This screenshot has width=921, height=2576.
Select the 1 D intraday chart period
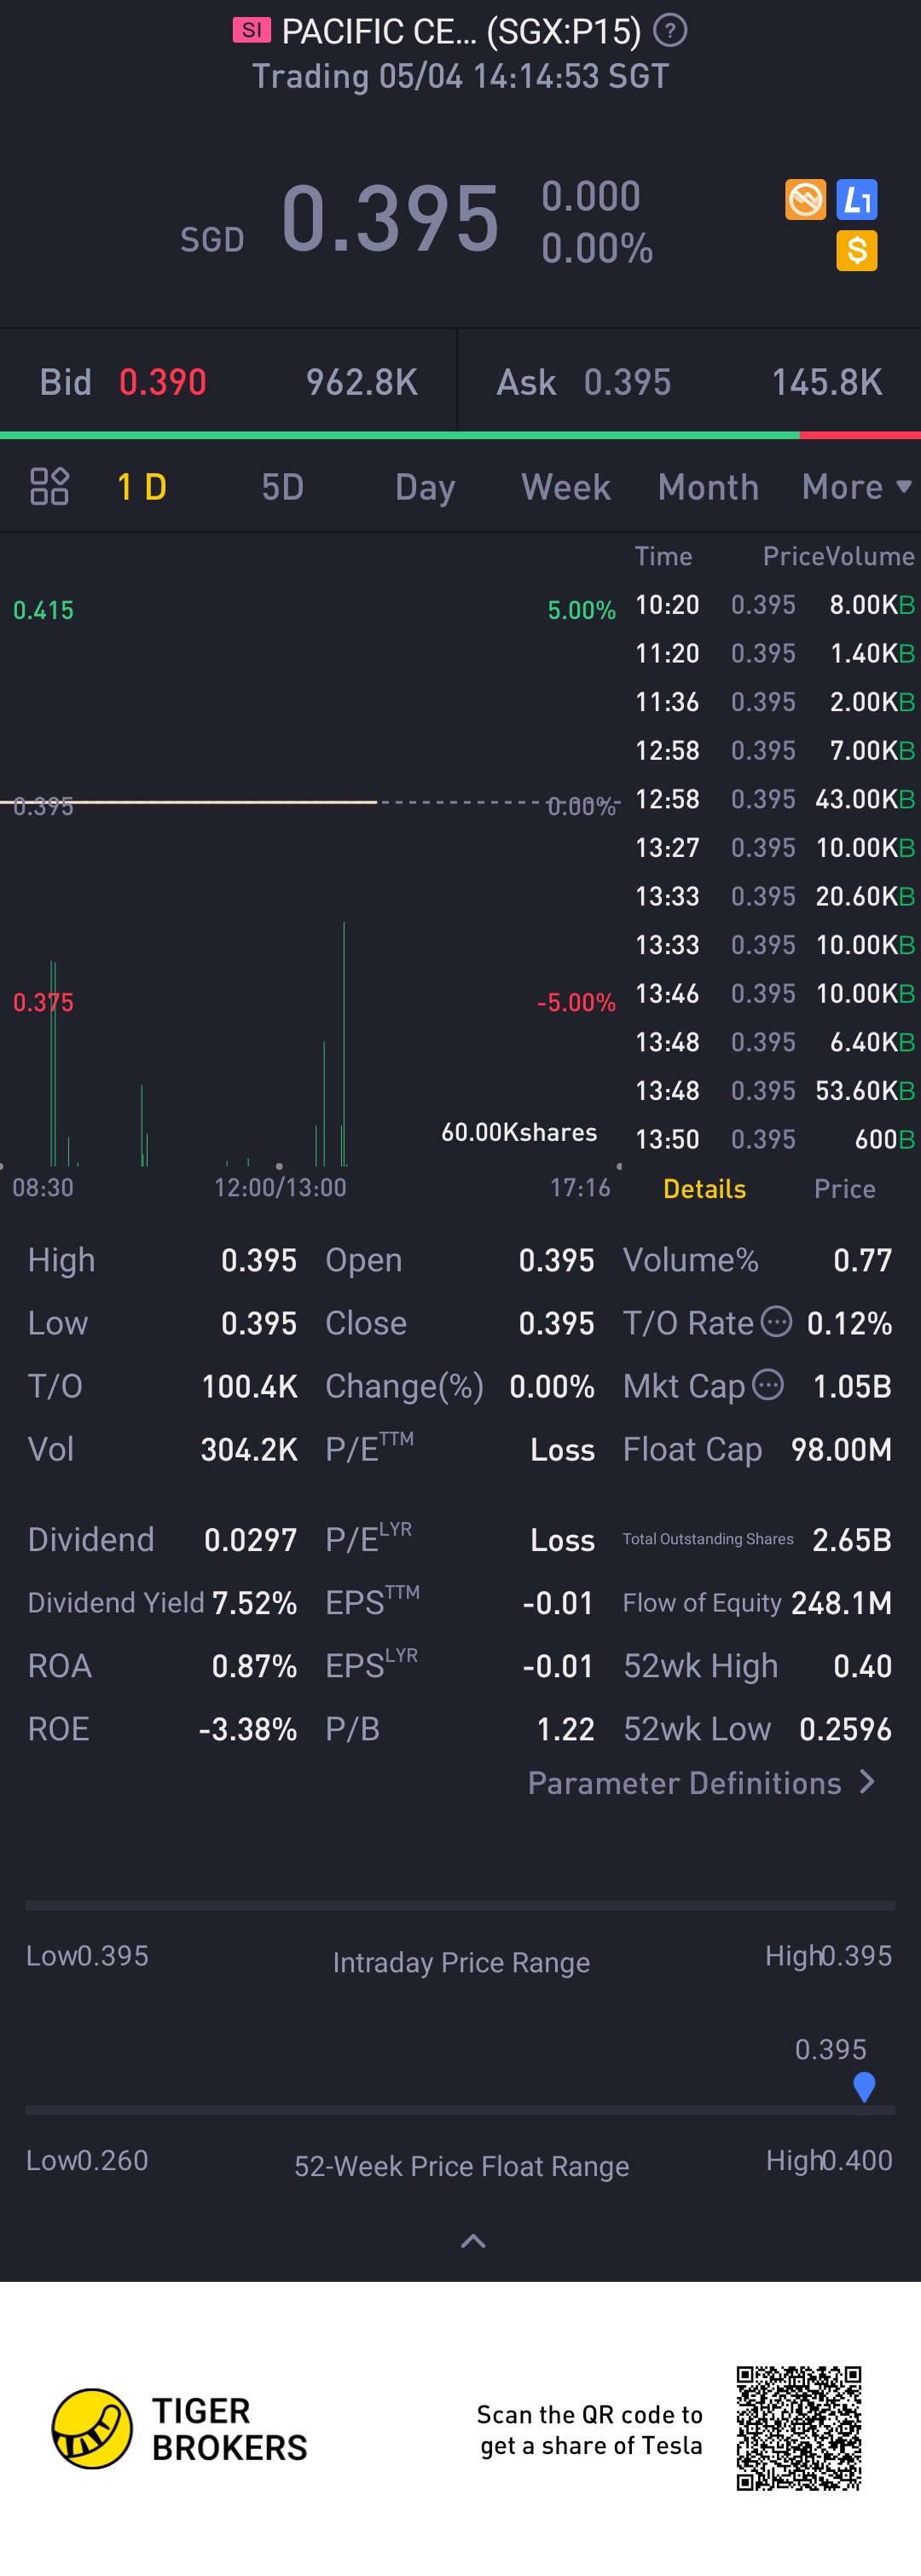142,487
